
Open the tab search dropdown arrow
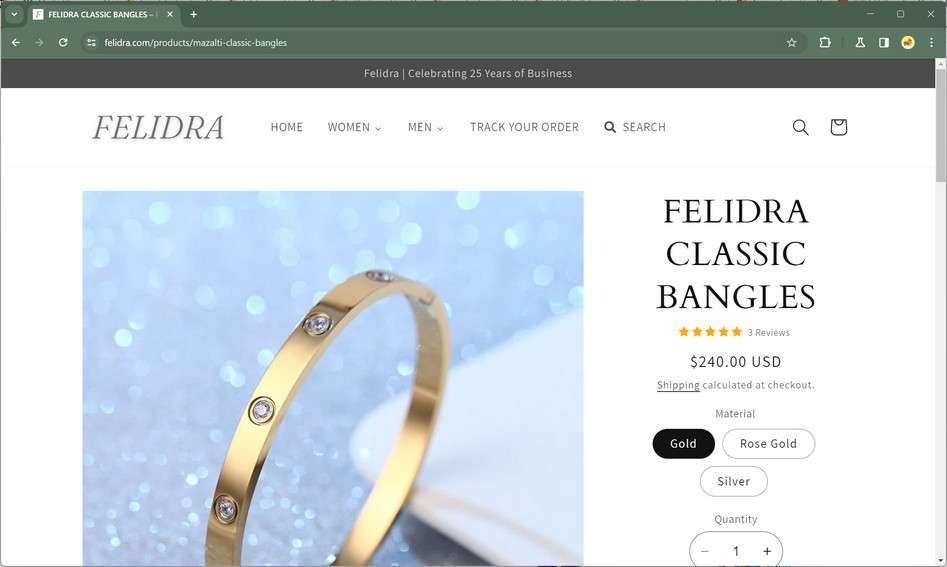click(x=14, y=14)
